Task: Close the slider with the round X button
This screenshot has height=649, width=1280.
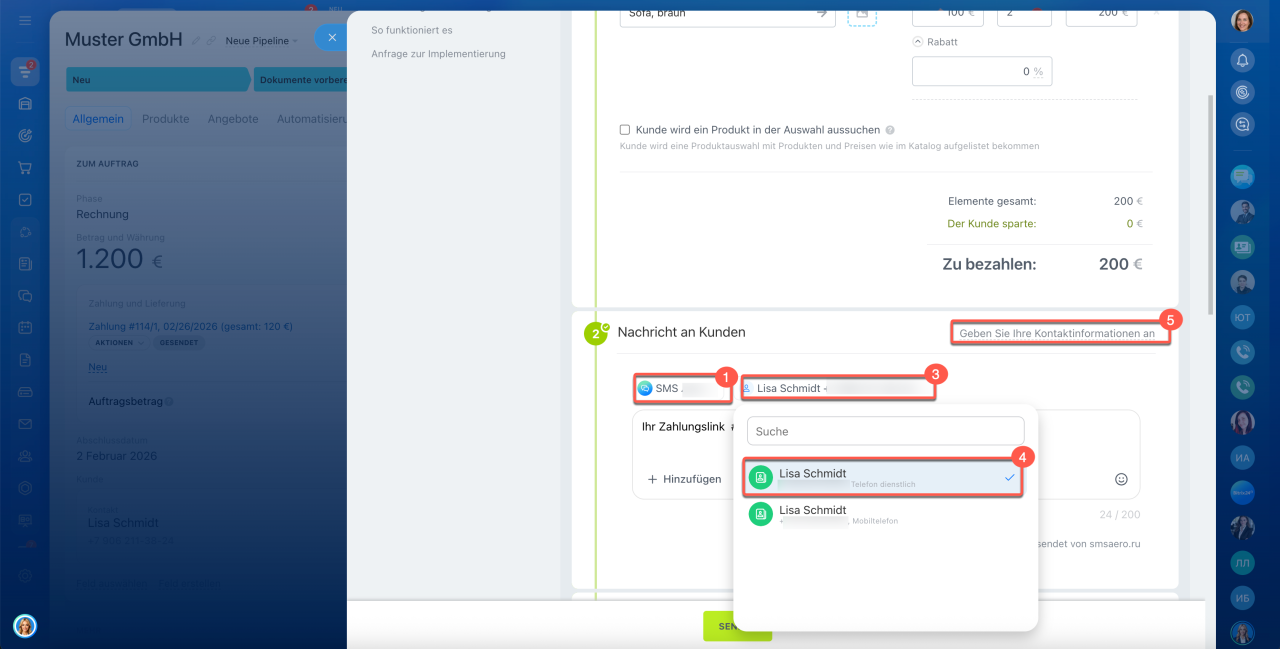Action: (x=330, y=38)
